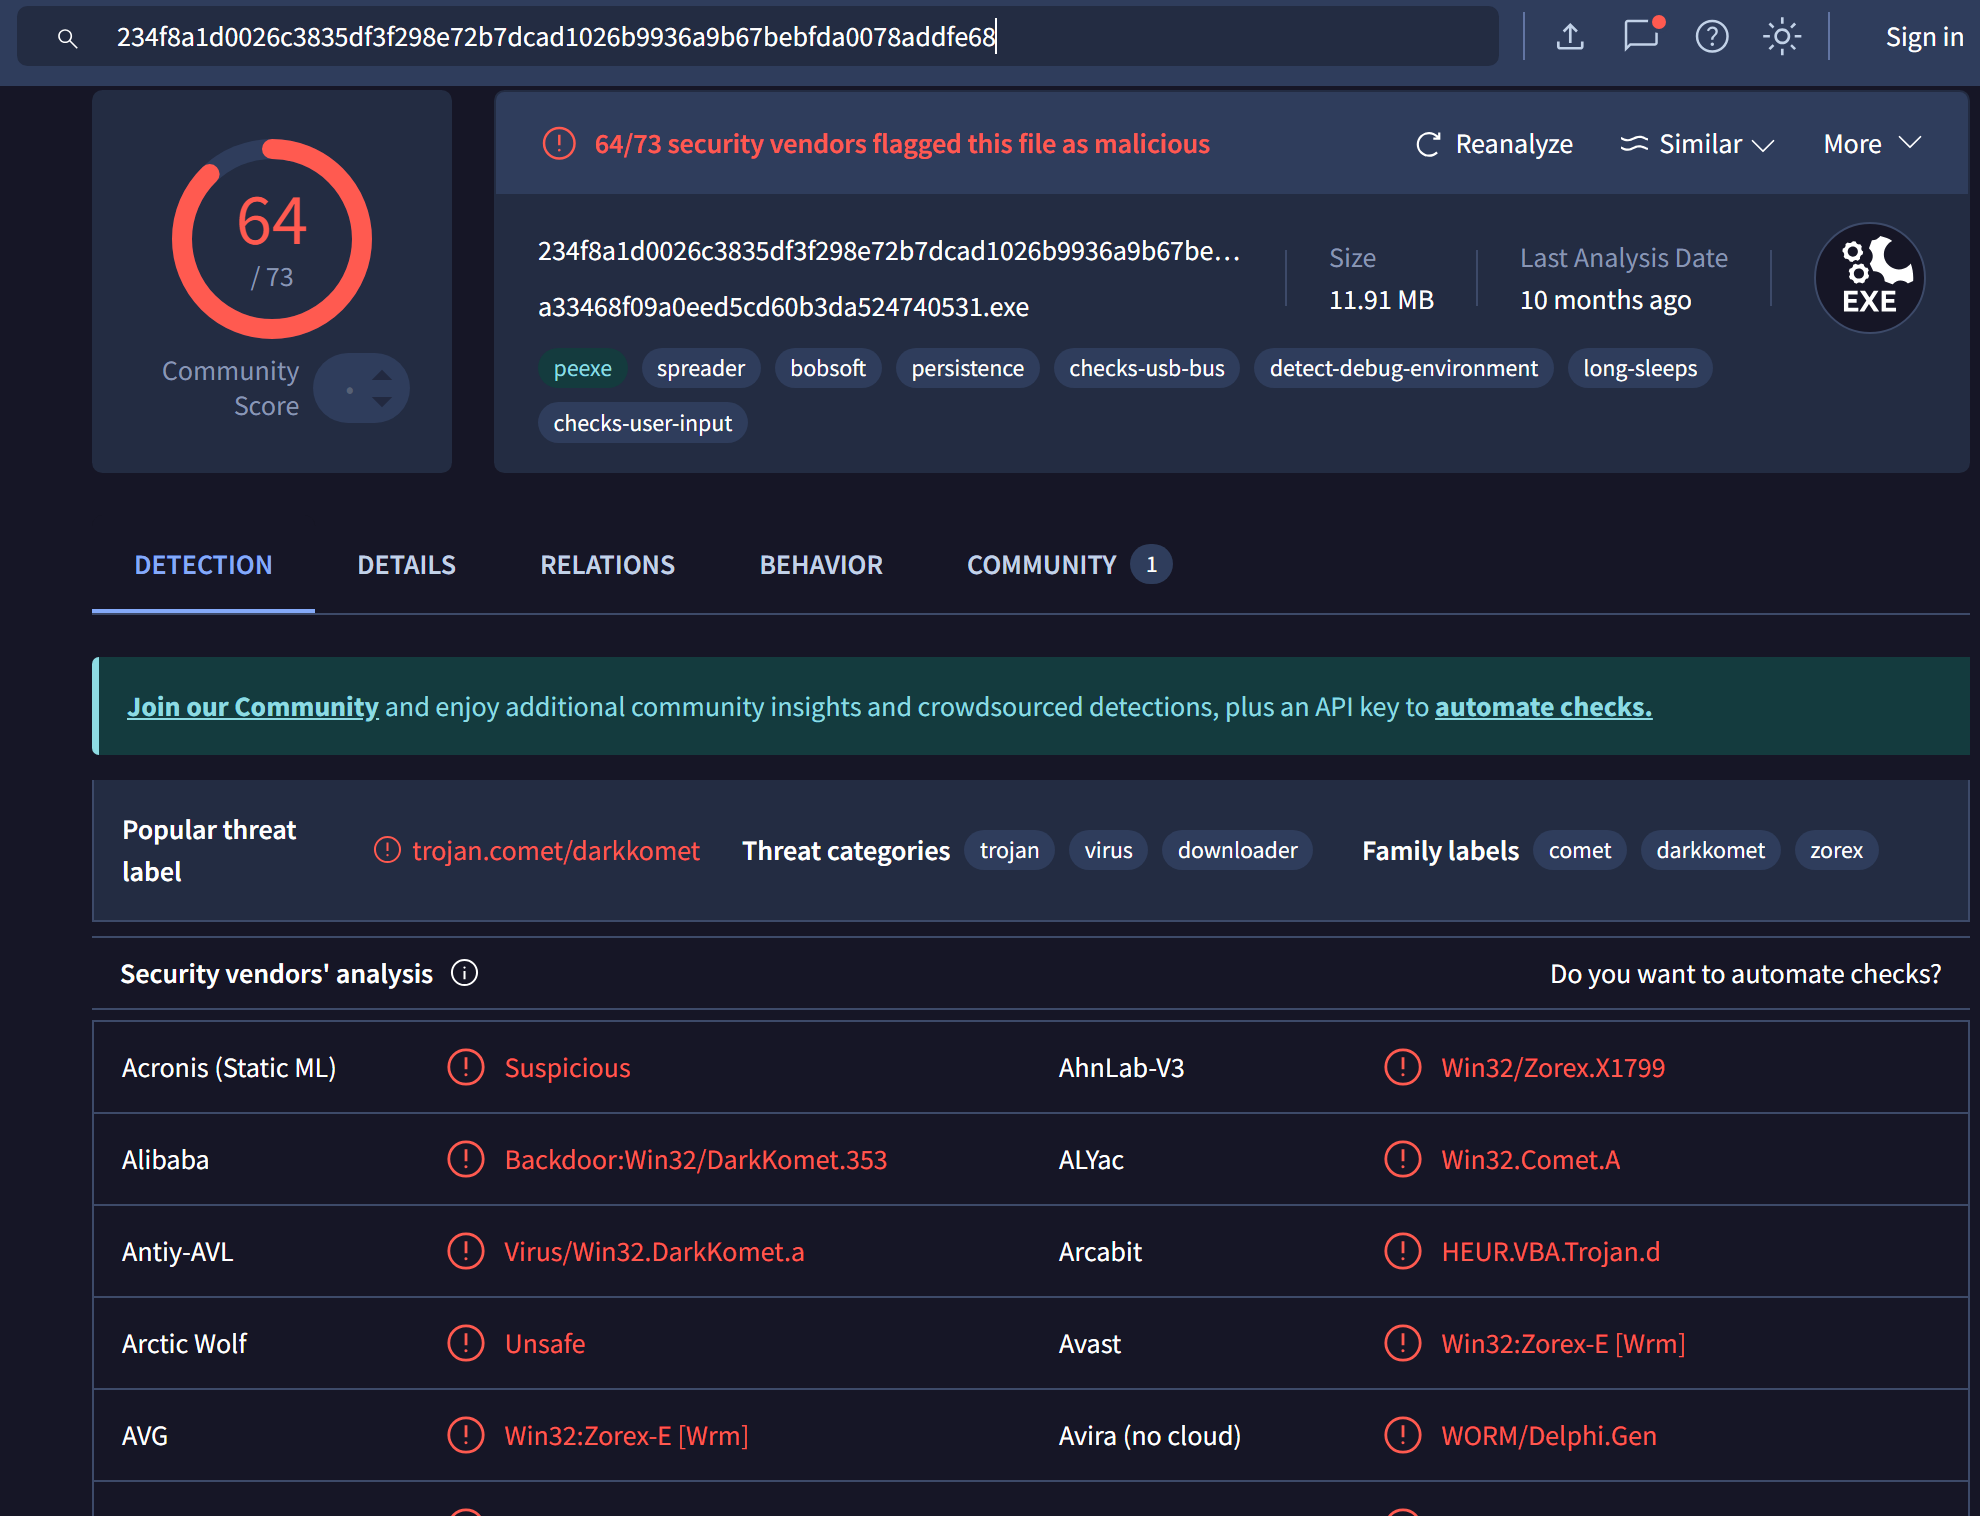The width and height of the screenshot is (1980, 1516).
Task: Click alert icon beside trojan.comet/darkkomet label
Action: click(x=387, y=850)
